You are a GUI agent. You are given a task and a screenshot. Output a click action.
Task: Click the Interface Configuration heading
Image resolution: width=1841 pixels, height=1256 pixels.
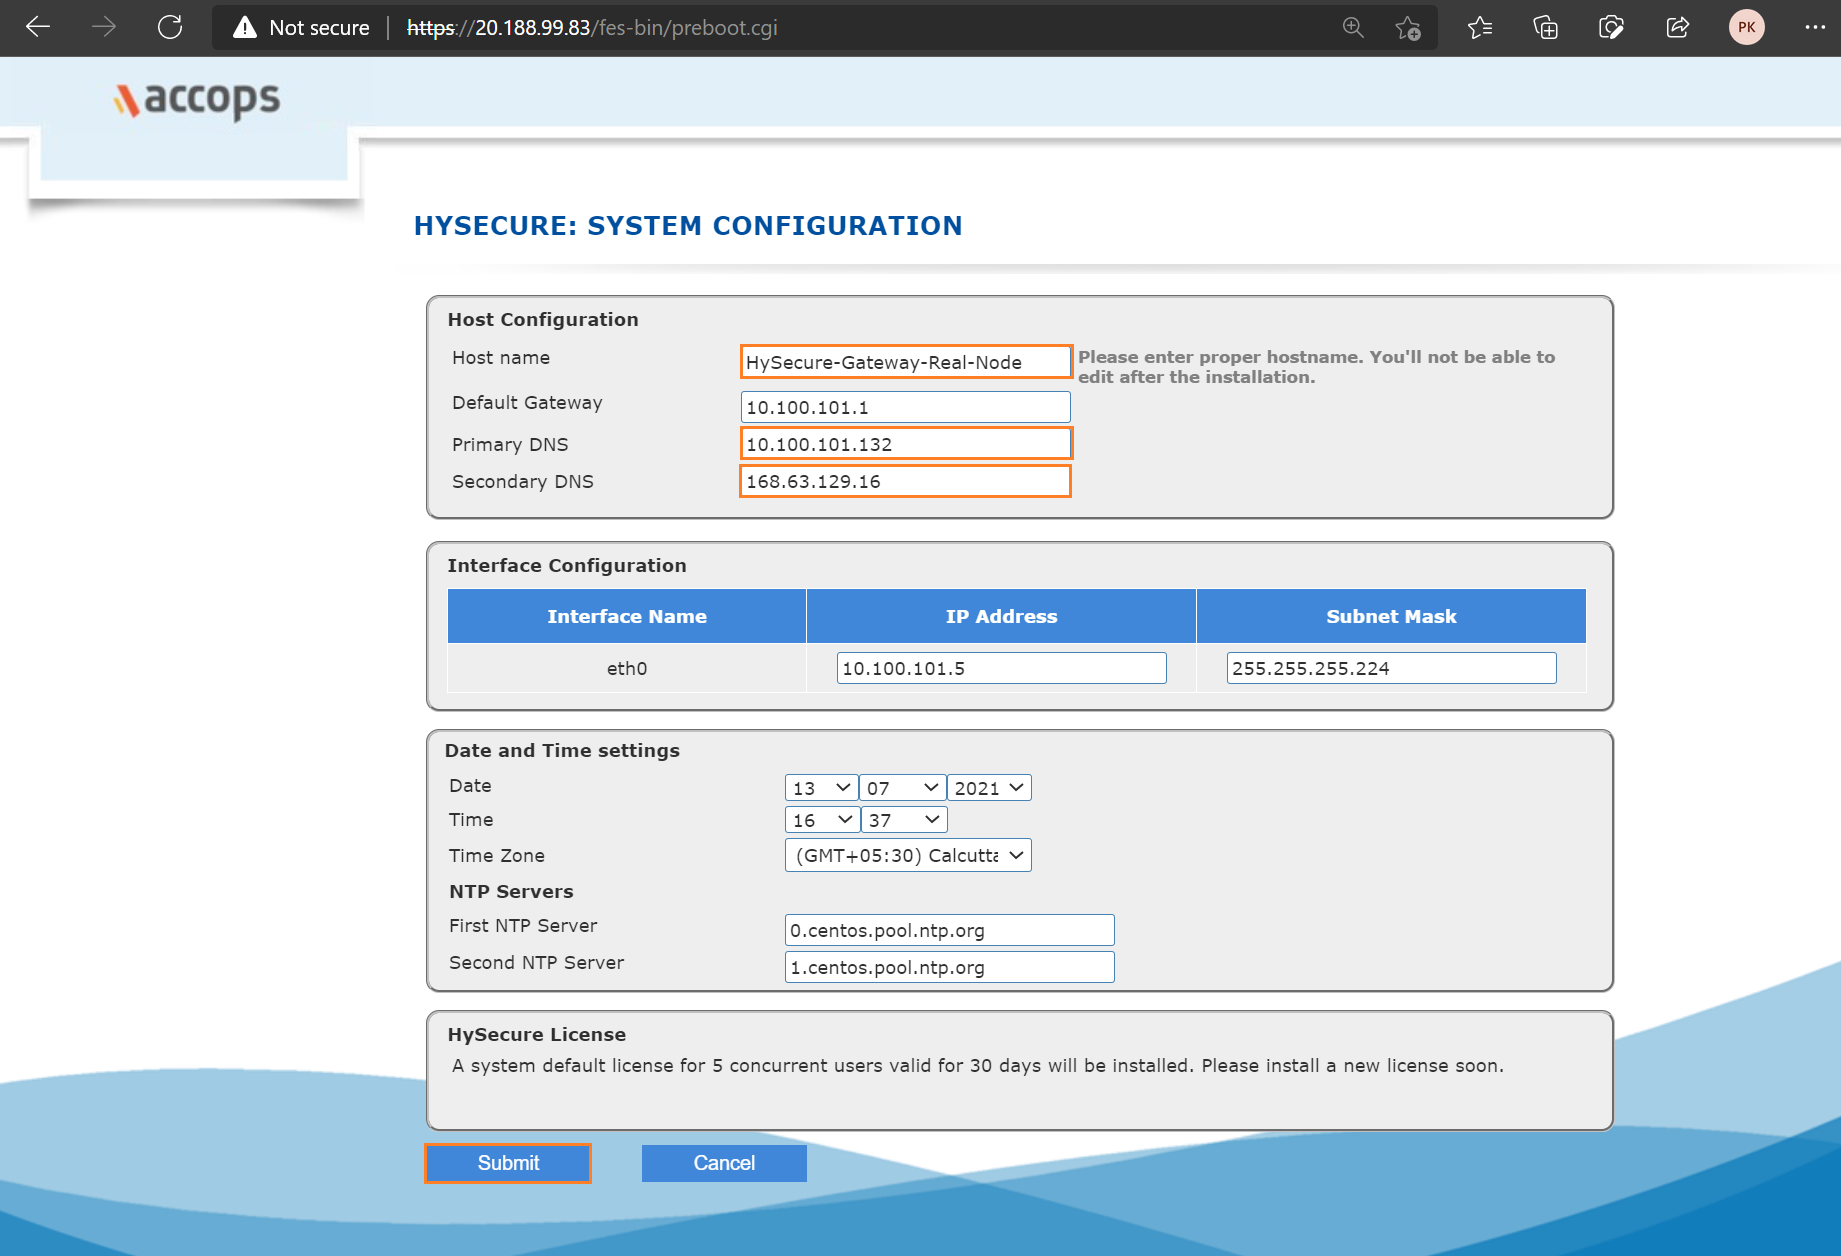(567, 565)
